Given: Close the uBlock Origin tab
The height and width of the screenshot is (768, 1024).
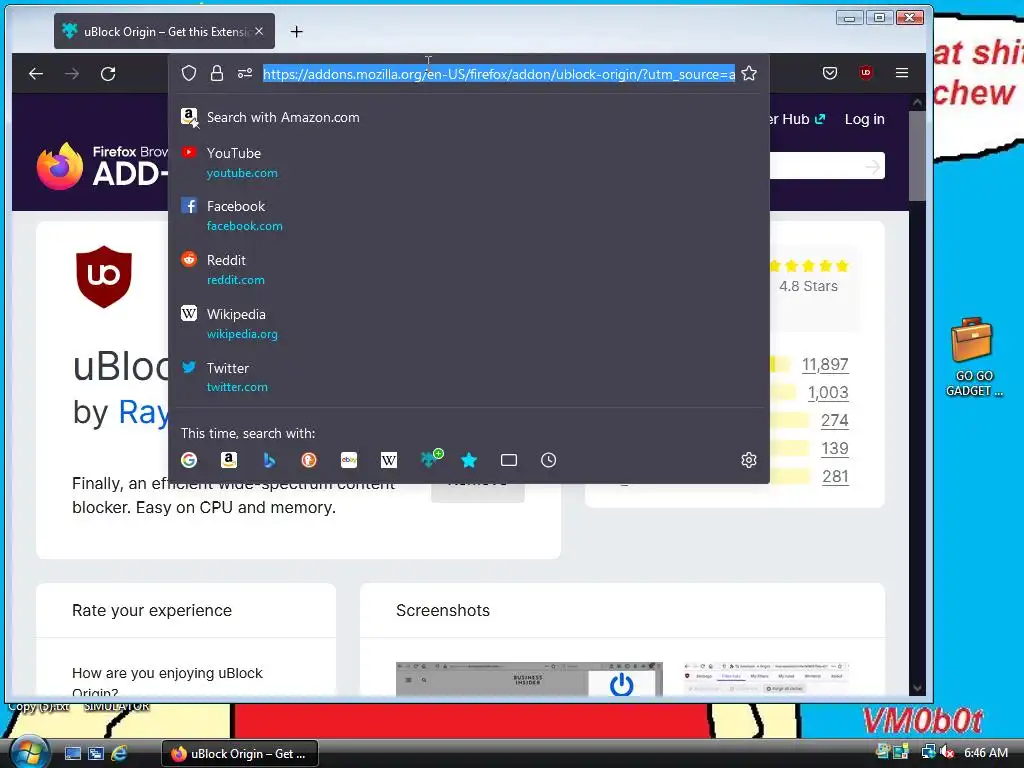Looking at the screenshot, I should (x=259, y=31).
